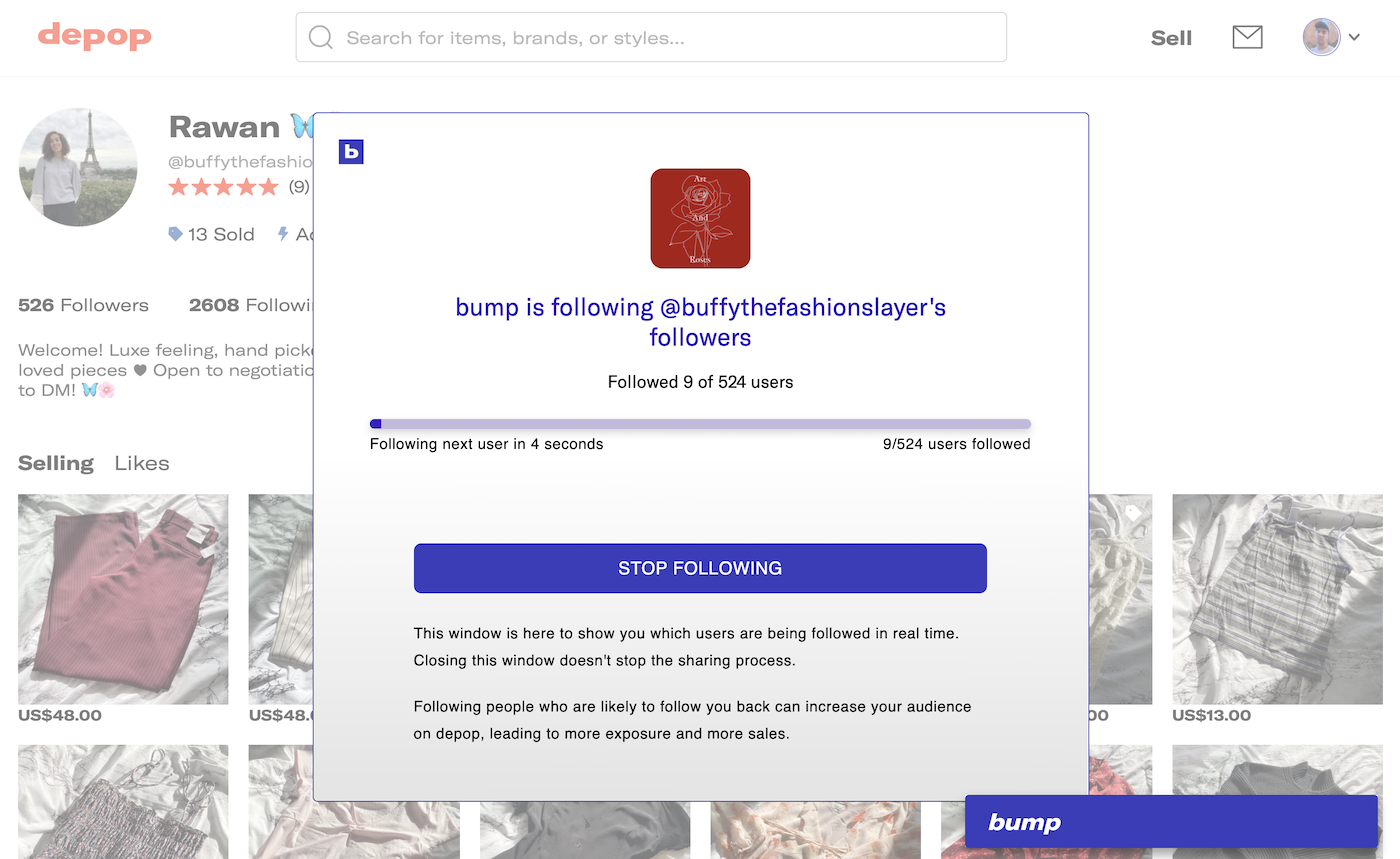Click the search magnifier icon
The image size is (1400, 859).
[321, 38]
